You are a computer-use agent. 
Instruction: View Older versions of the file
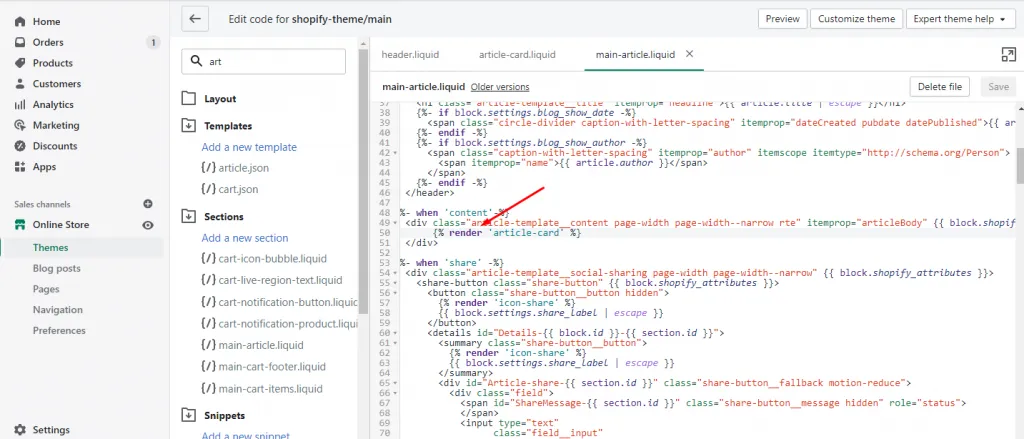[x=500, y=87]
